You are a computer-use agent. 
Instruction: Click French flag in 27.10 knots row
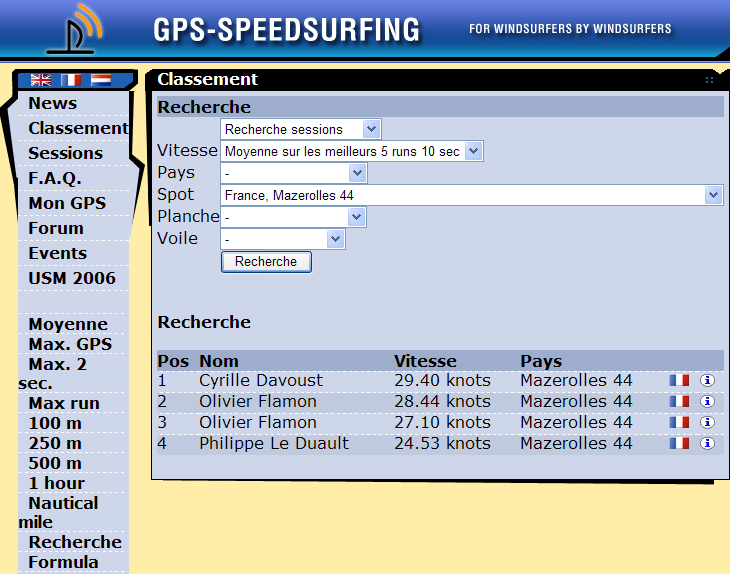coord(679,423)
